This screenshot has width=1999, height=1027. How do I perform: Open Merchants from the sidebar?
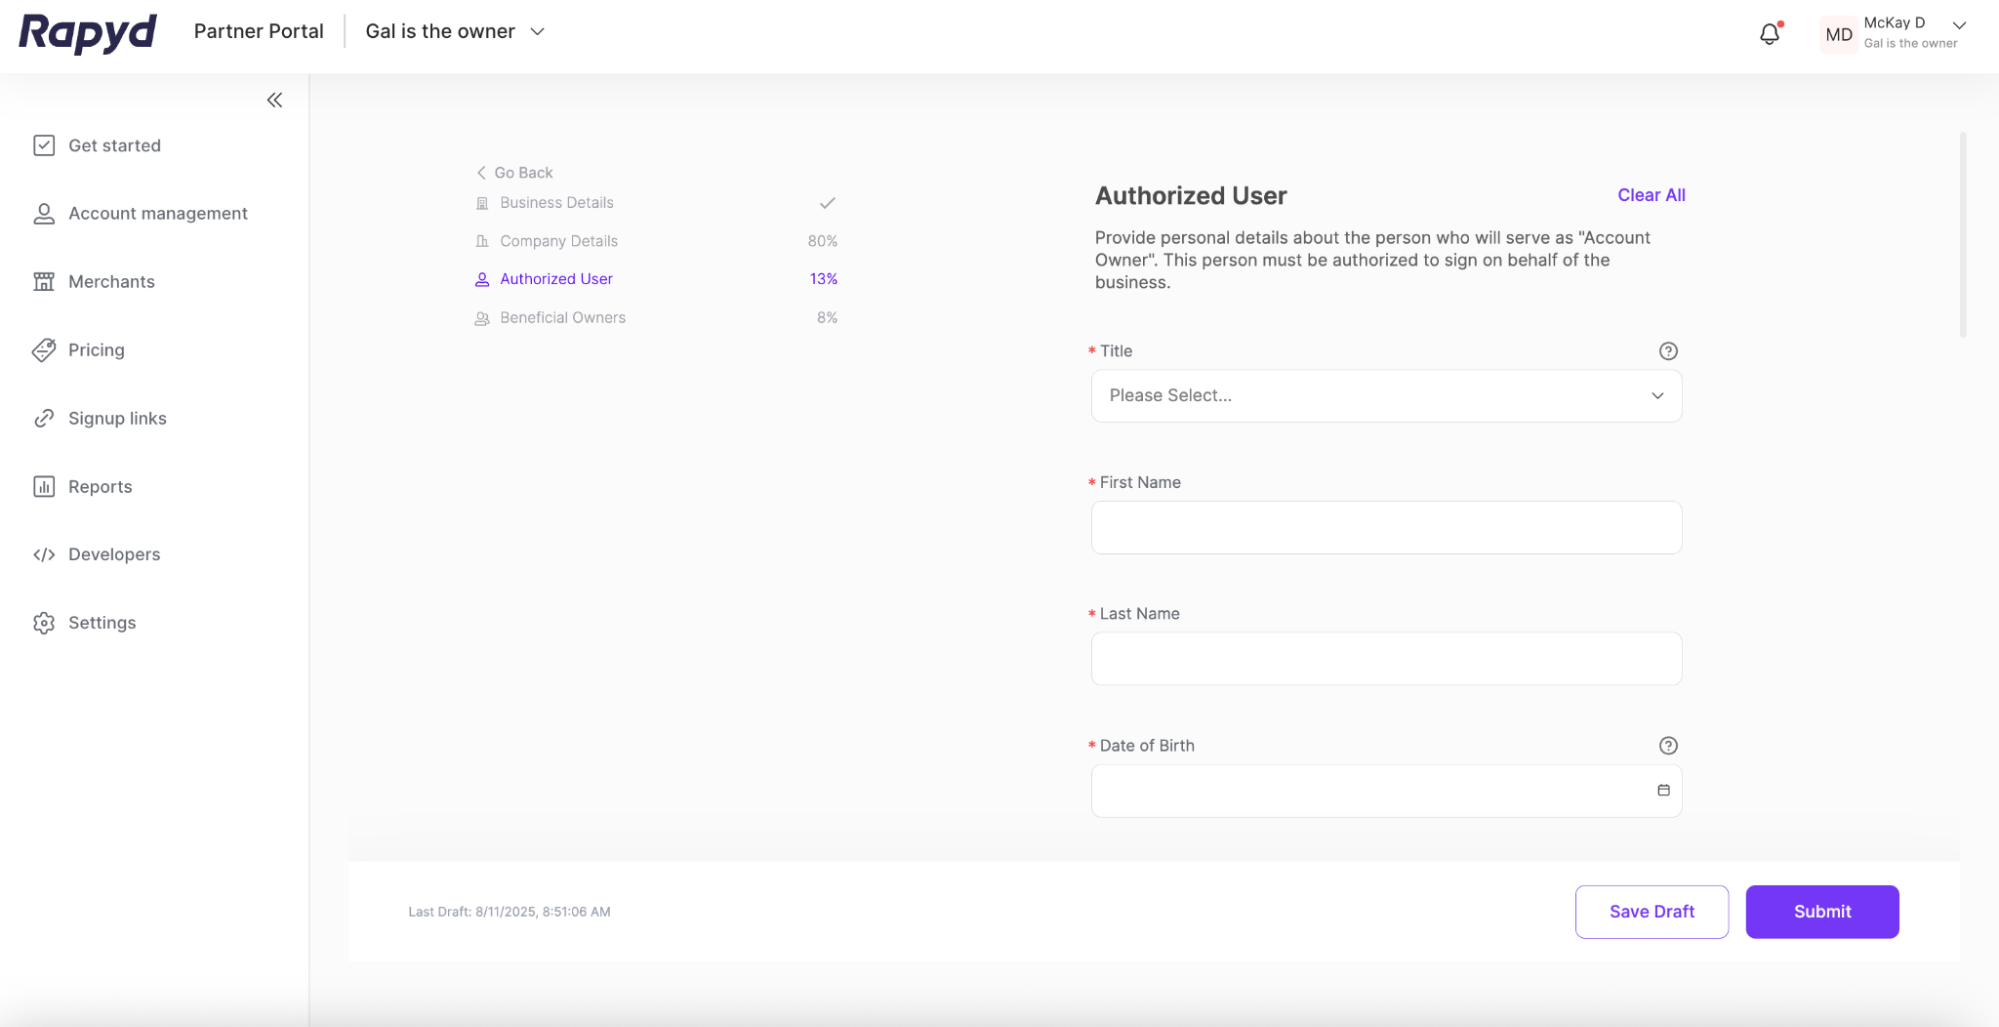click(x=111, y=282)
